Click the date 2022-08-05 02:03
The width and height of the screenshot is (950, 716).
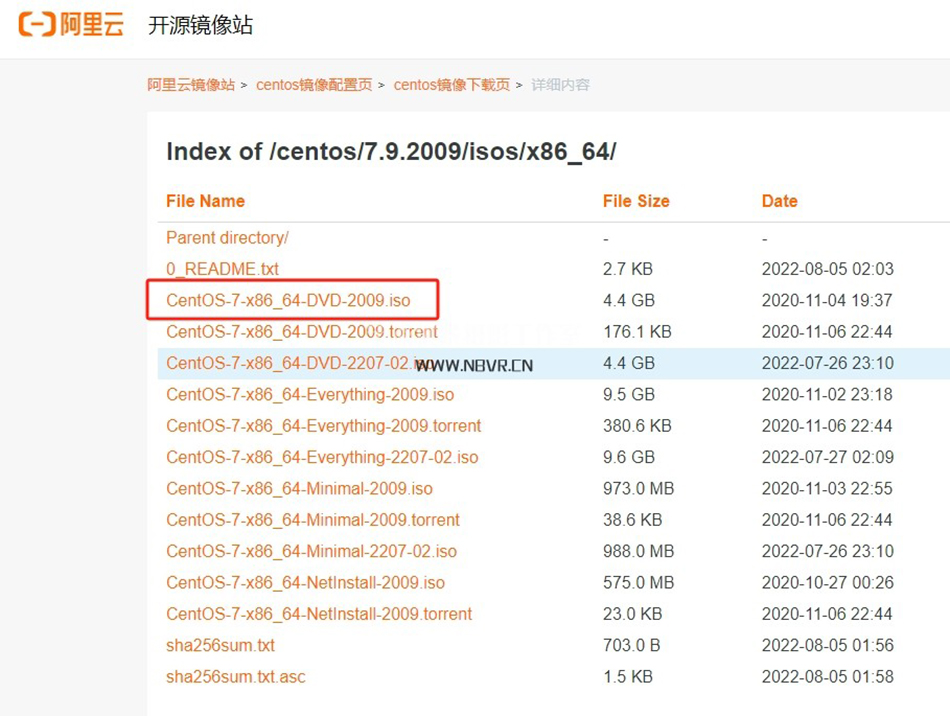click(828, 269)
